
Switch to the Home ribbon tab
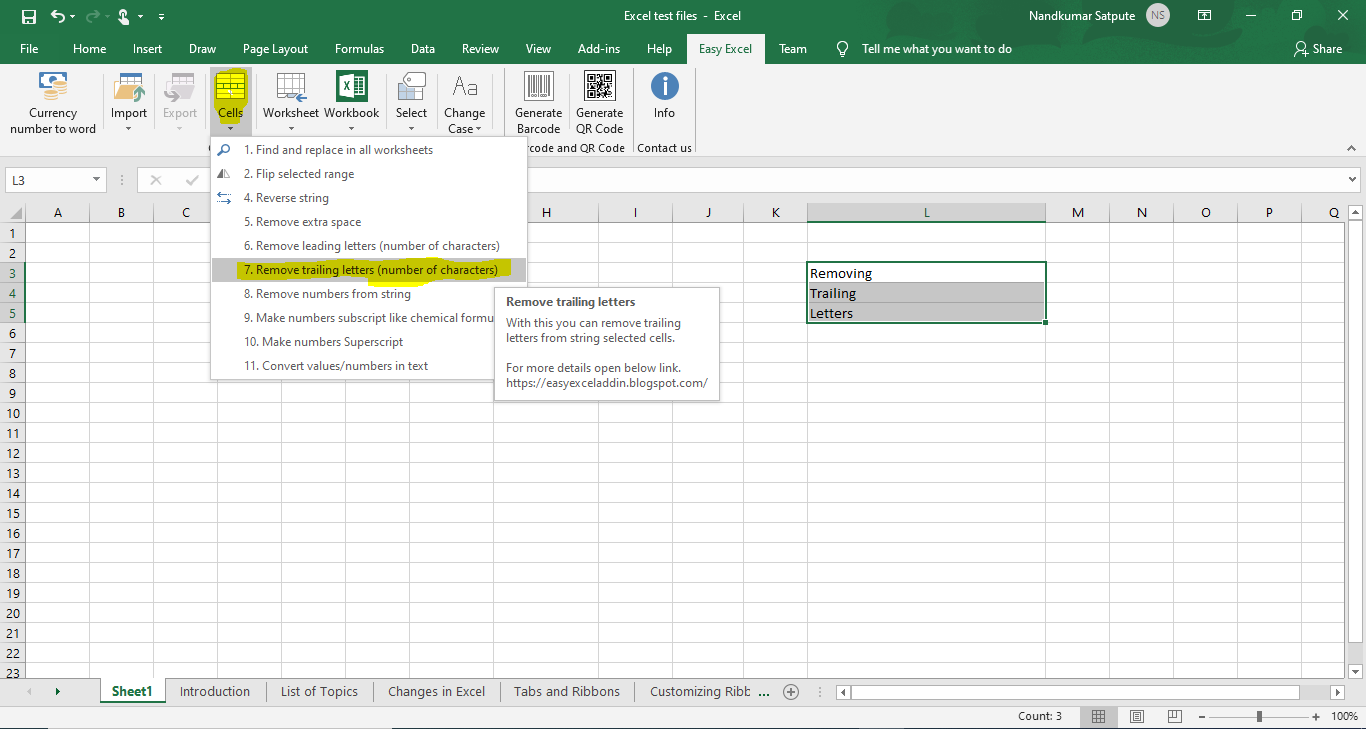coord(89,48)
